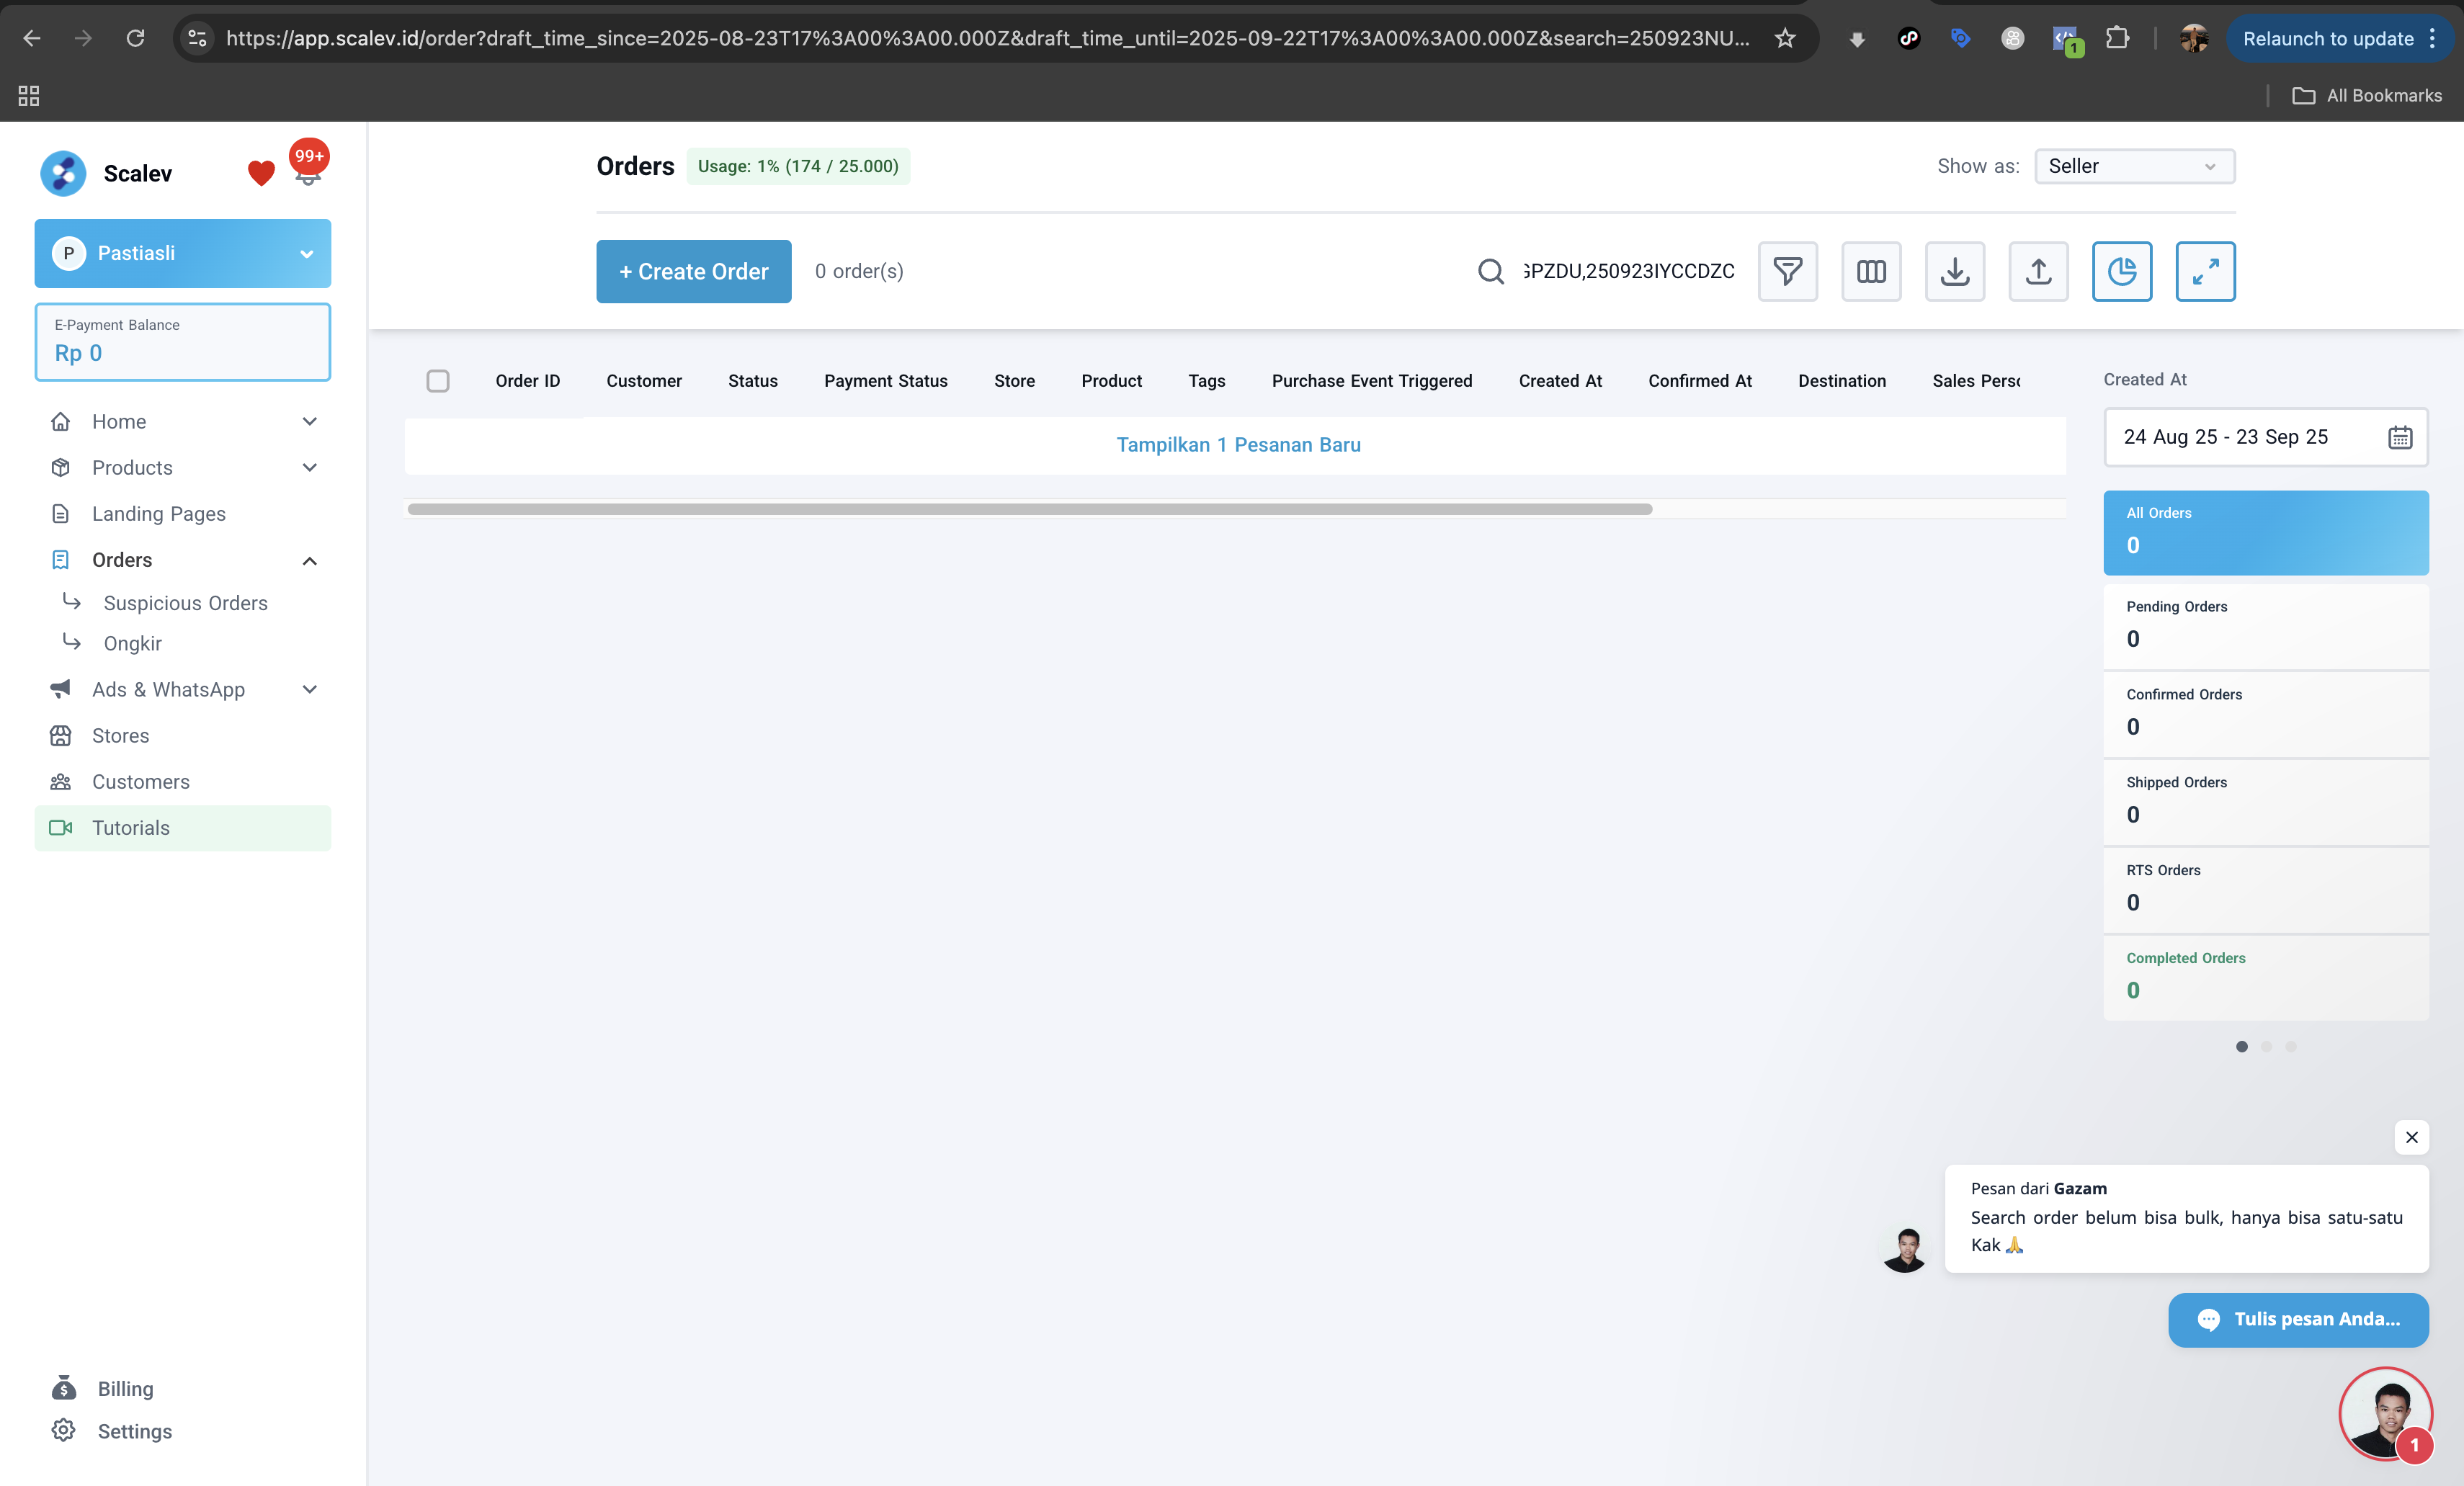Open the Created At date range picker
2464x1486 pixels.
coord(2265,437)
